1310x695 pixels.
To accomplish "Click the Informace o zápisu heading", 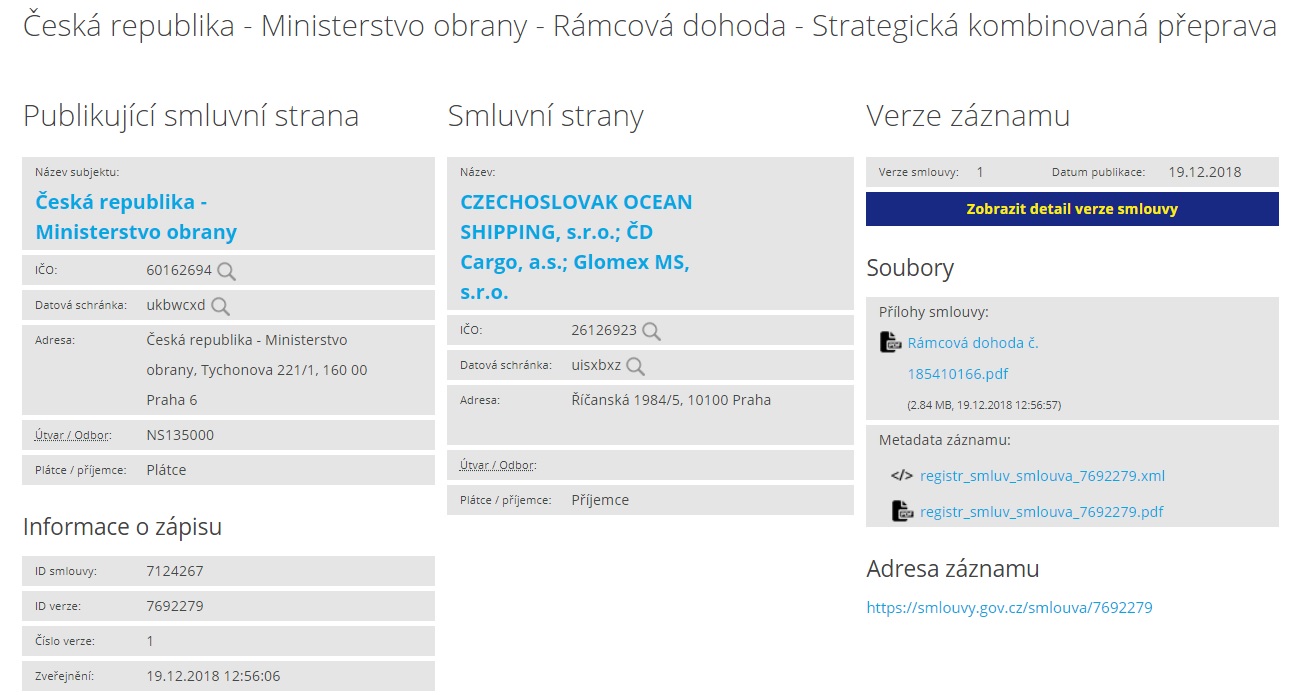I will (123, 527).
